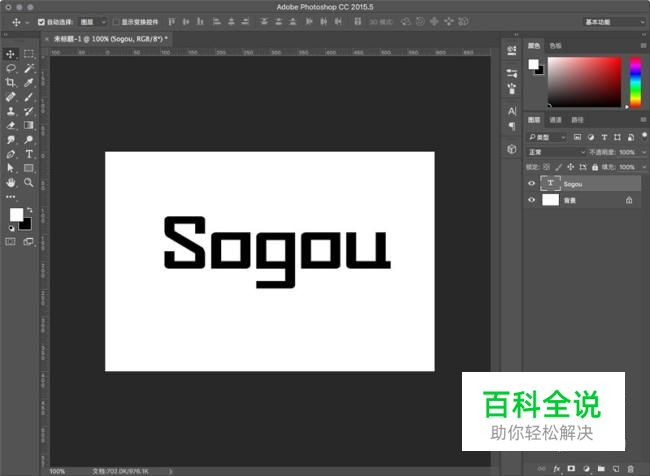Change screen mode at the toolbox bottom

[x=29, y=241]
